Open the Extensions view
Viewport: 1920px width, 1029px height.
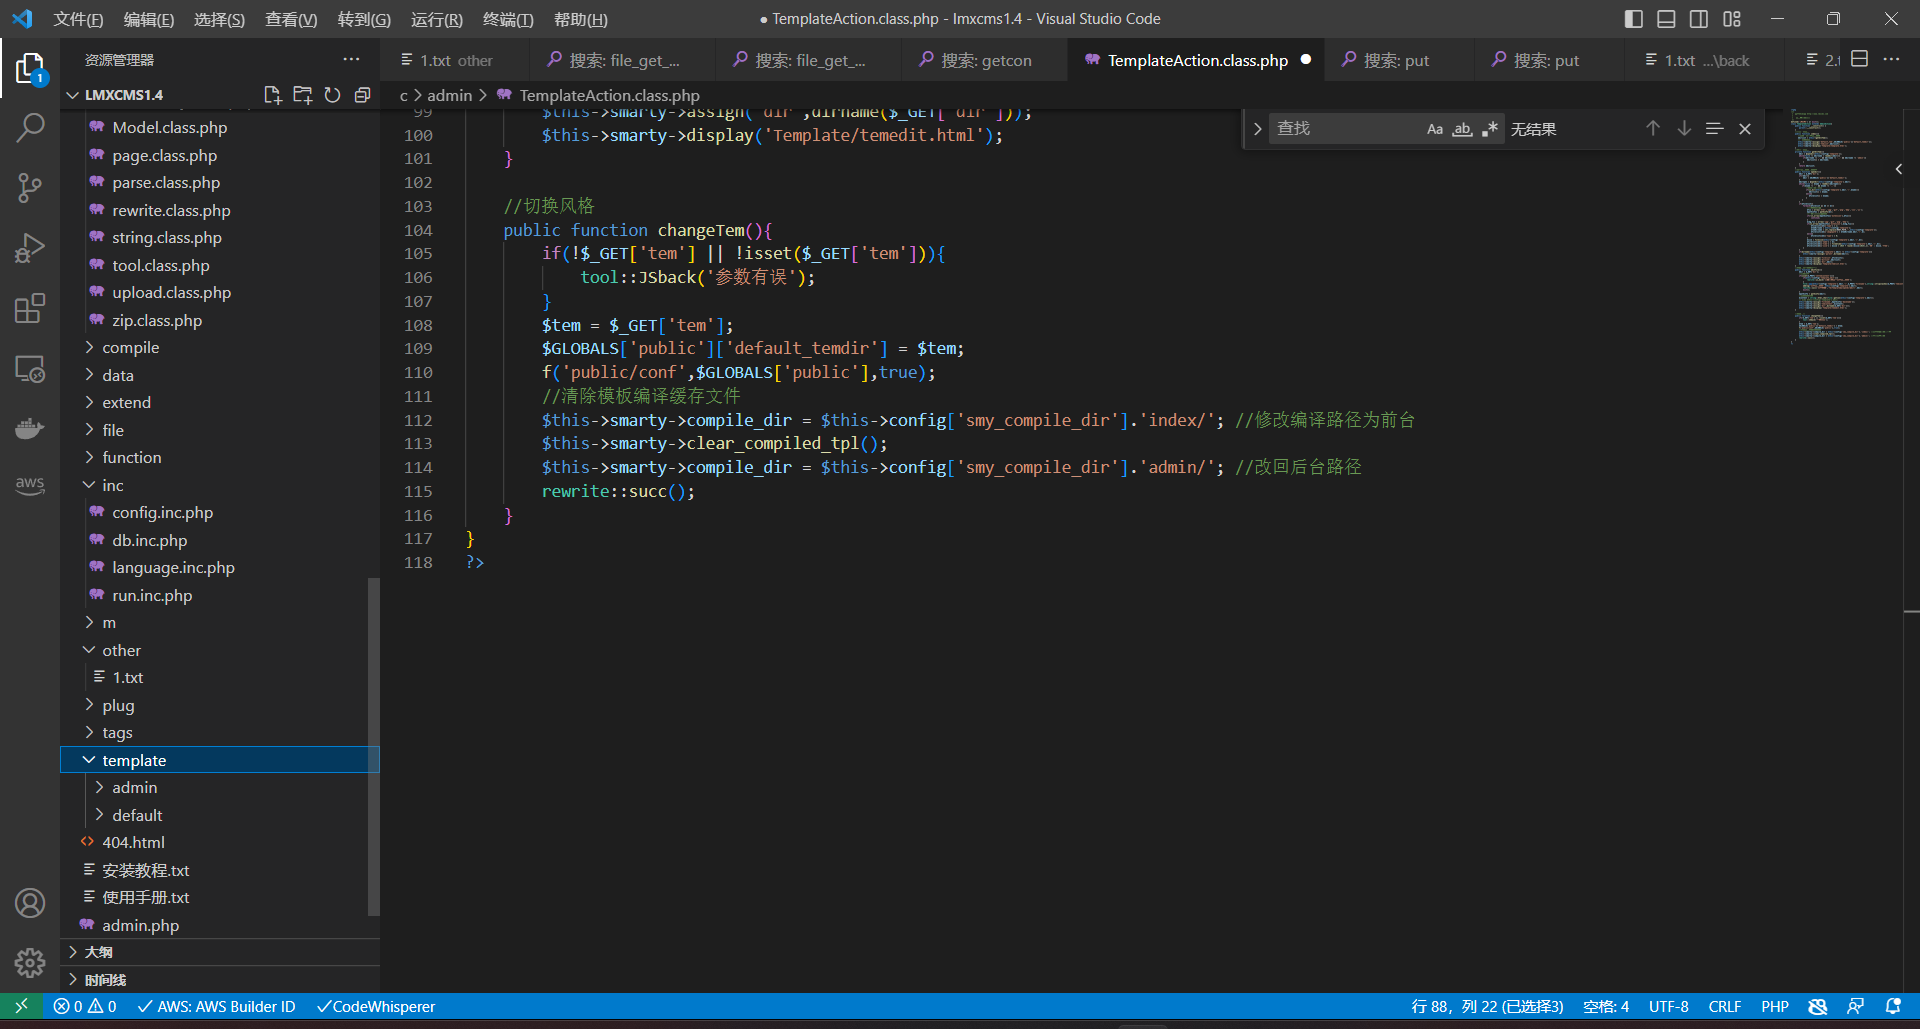coord(30,308)
